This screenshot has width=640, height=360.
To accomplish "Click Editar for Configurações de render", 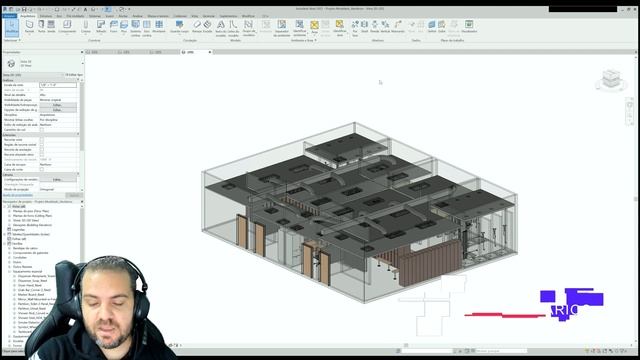I will click(x=58, y=179).
